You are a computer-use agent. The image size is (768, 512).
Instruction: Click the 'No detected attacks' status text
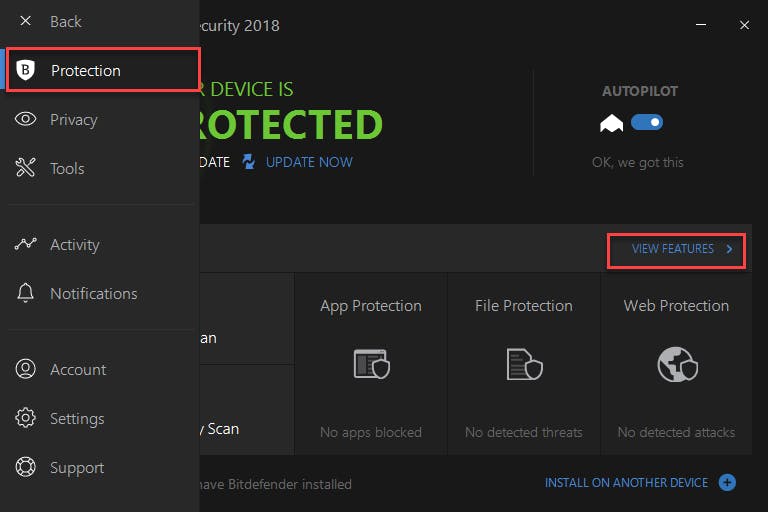point(676,432)
